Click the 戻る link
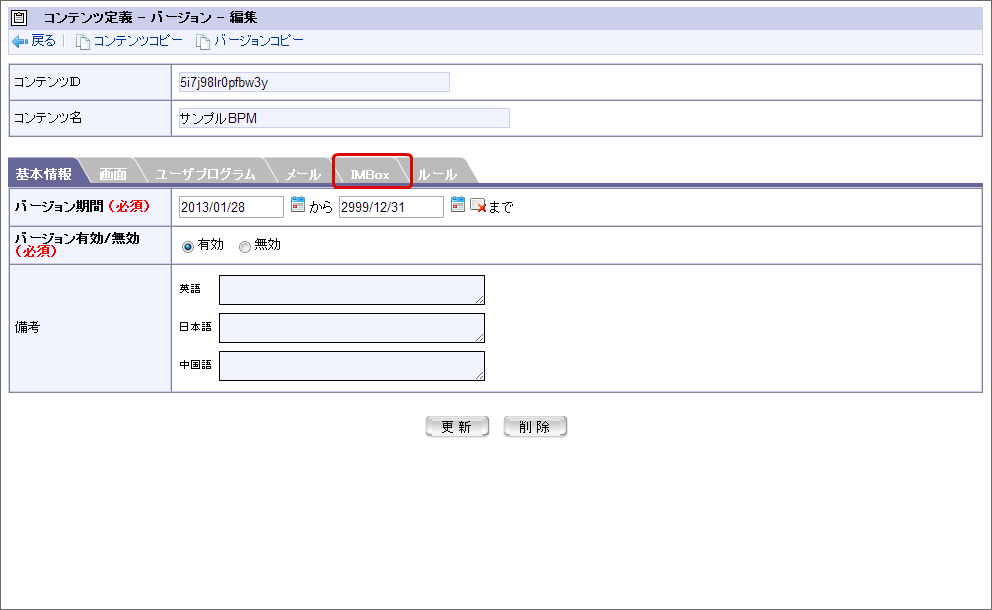Viewport: 992px width, 610px height. (x=43, y=41)
